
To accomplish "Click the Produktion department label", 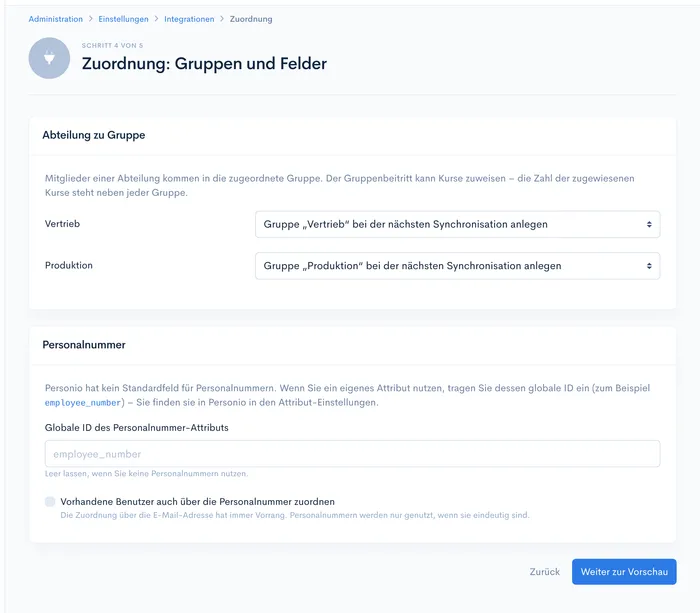I will pos(69,265).
